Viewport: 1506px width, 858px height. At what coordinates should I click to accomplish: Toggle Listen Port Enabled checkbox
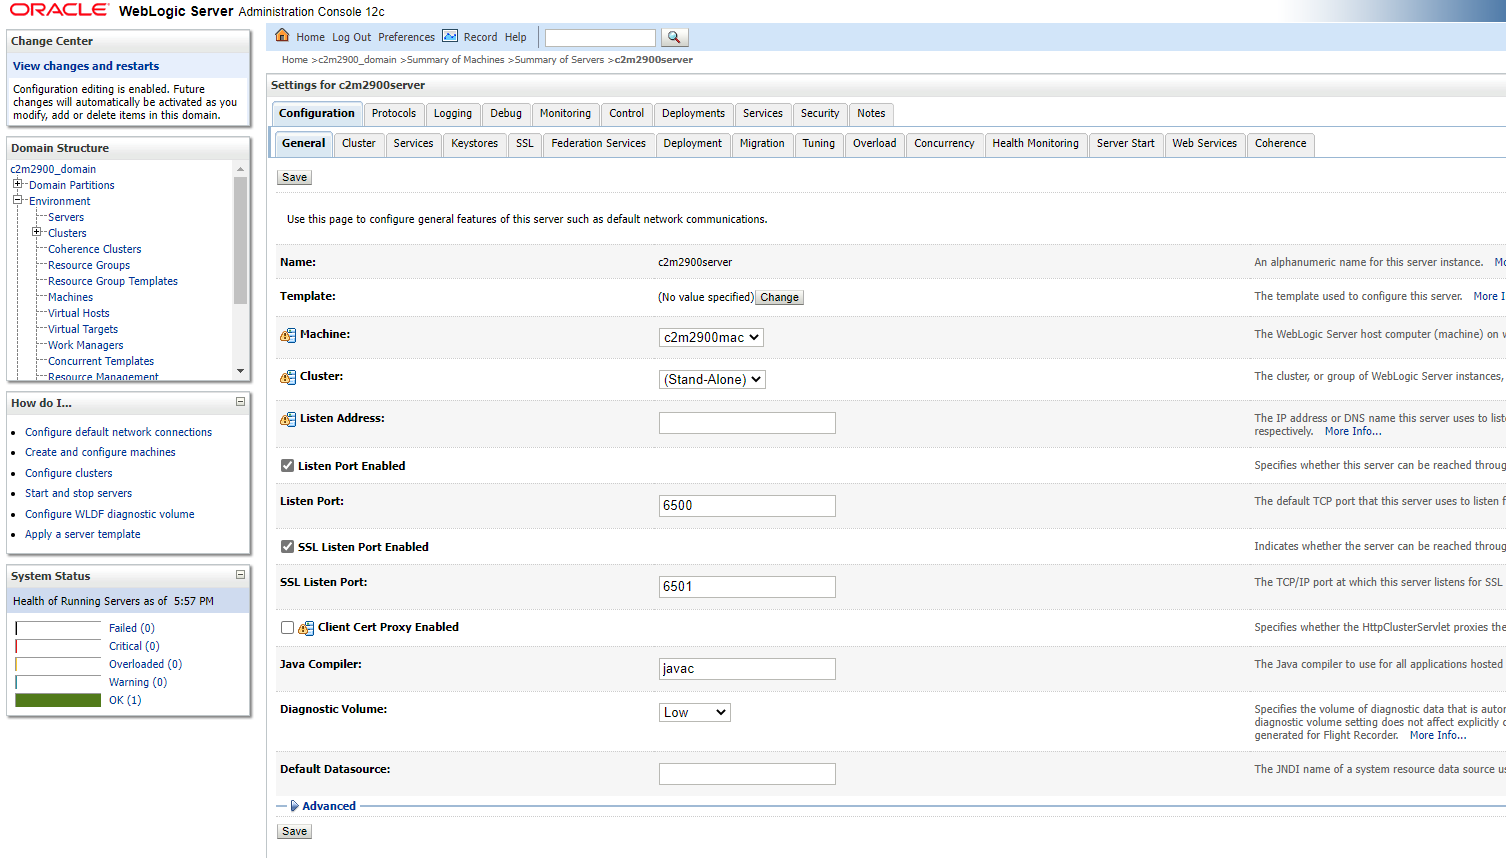coord(287,466)
